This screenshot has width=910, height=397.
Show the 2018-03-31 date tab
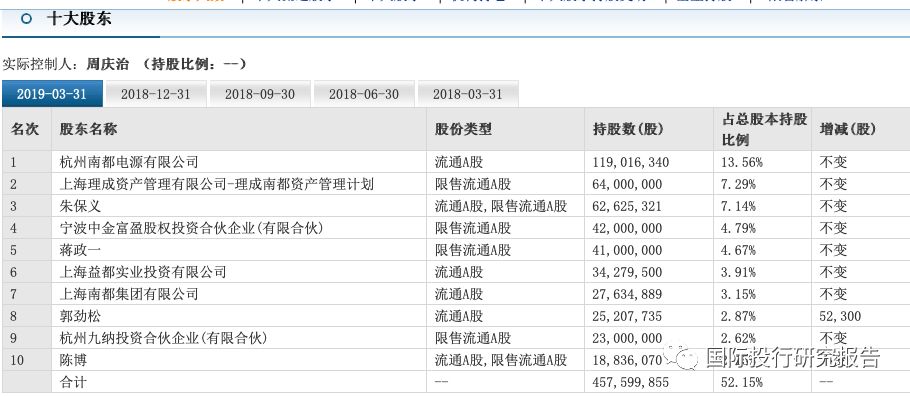(x=468, y=94)
